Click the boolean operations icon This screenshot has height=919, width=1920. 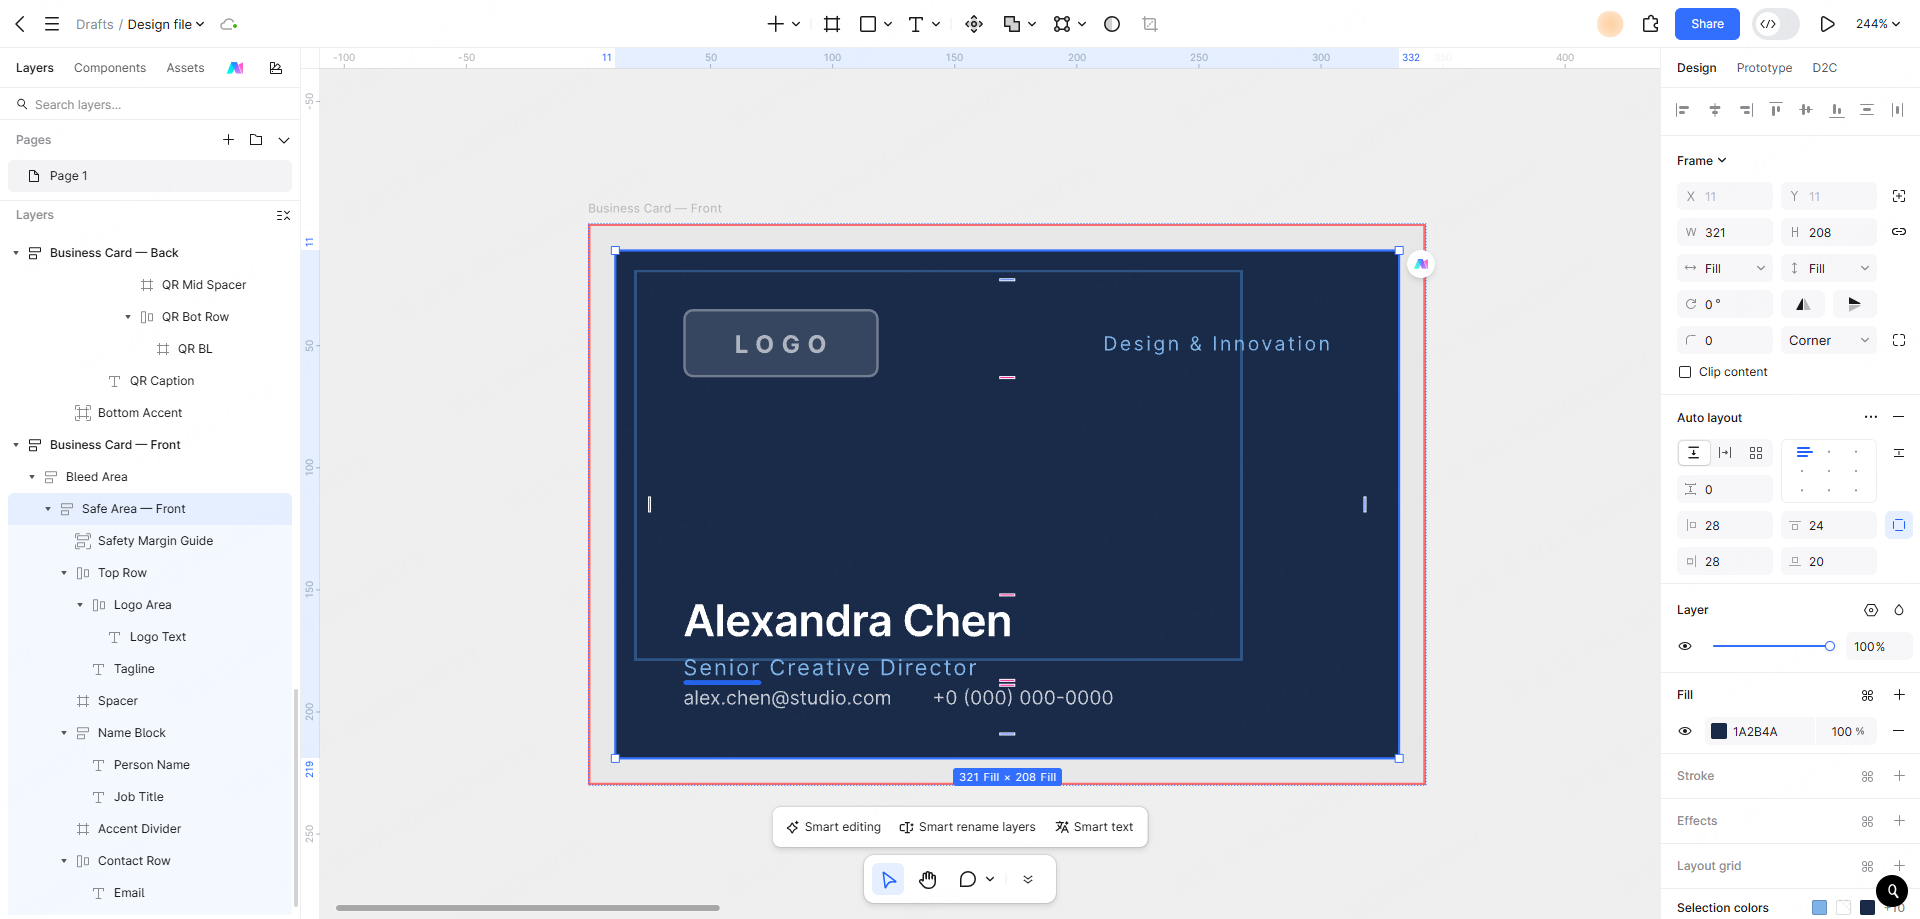[1012, 24]
